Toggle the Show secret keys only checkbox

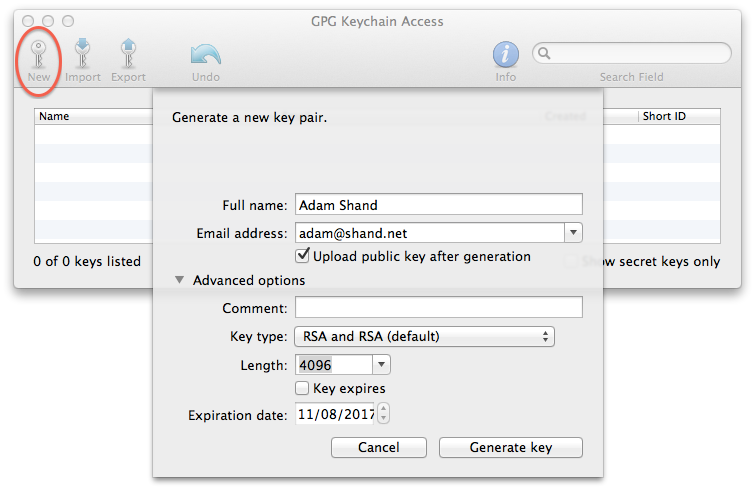click(x=571, y=261)
